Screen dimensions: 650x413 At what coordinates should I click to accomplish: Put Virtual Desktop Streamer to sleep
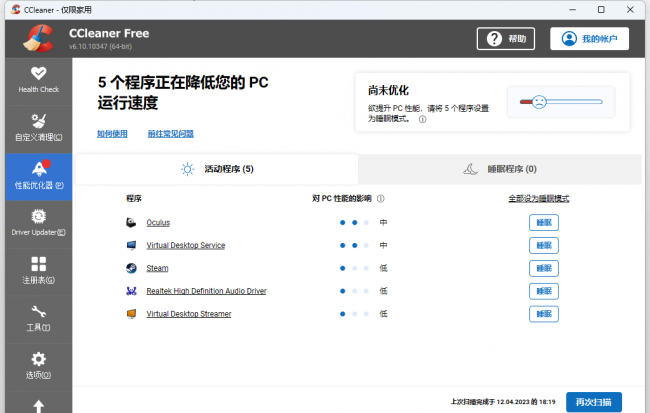pos(543,314)
